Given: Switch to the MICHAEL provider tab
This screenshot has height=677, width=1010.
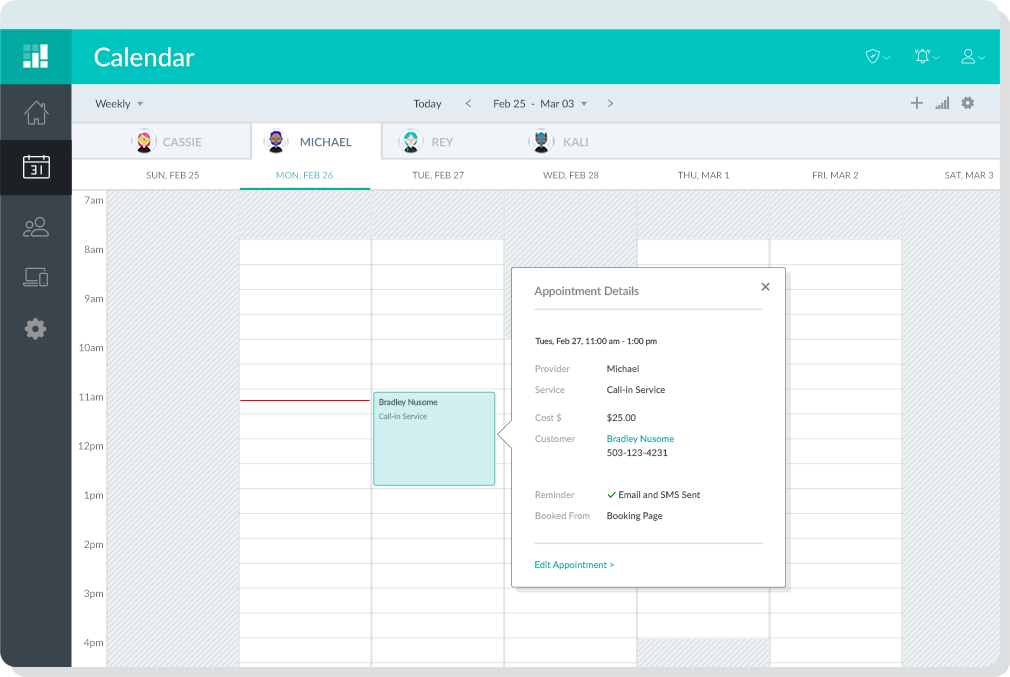Looking at the screenshot, I should [x=316, y=142].
